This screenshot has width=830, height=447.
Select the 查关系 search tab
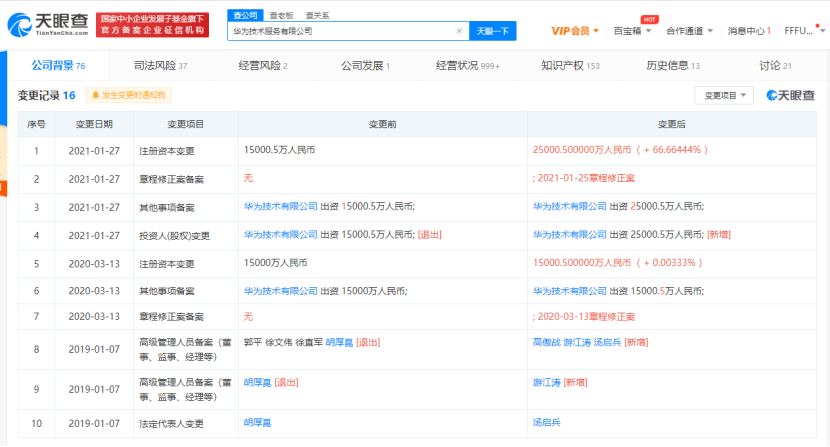coord(317,15)
